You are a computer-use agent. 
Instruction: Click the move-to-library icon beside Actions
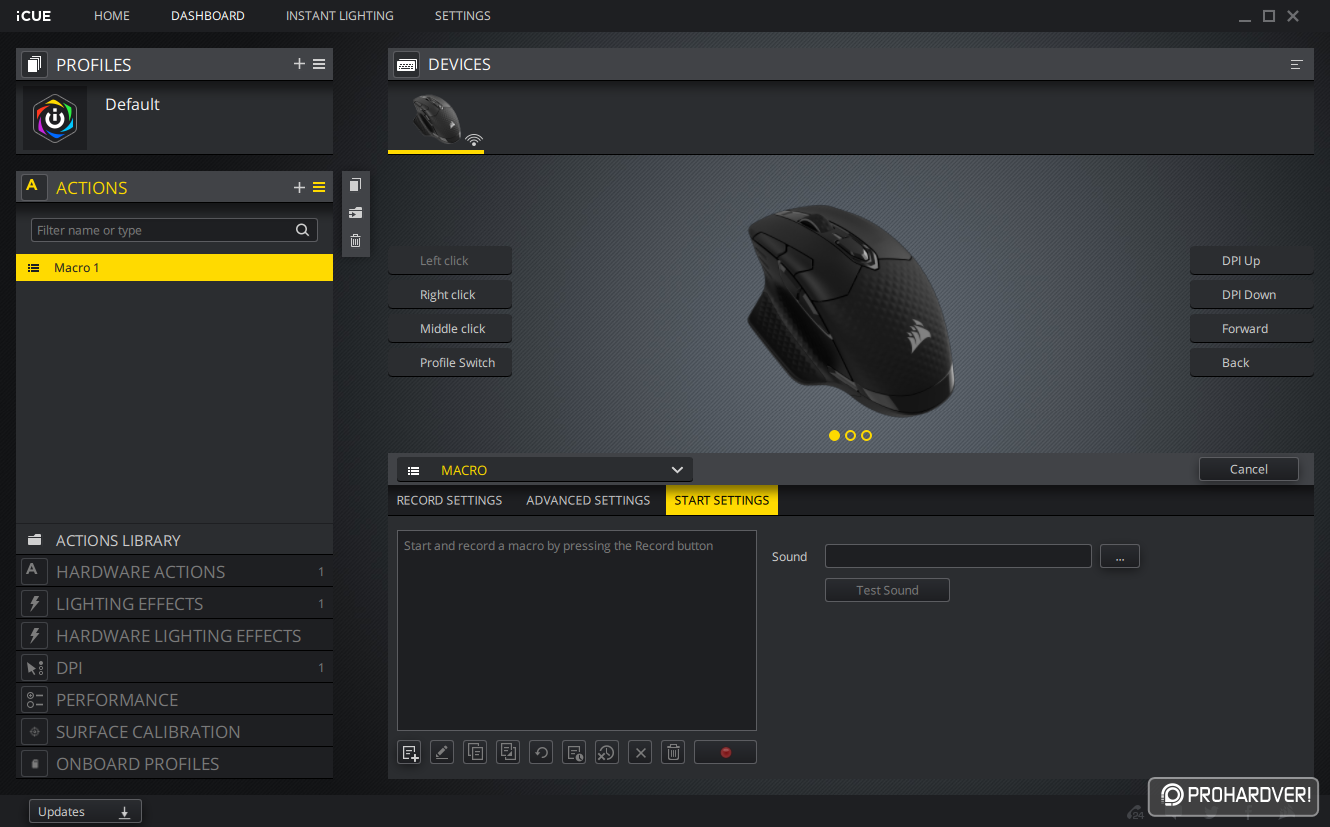coord(355,213)
